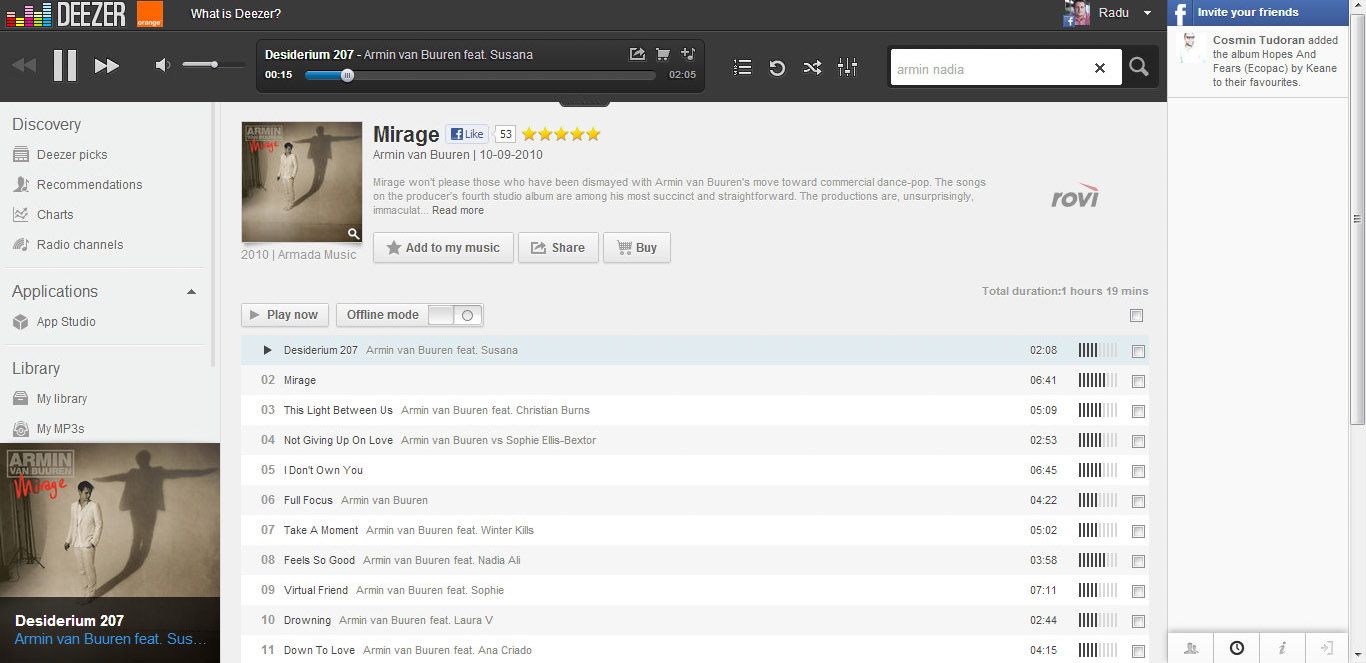
Task: Open My MP3s in the sidebar
Action: (60, 429)
